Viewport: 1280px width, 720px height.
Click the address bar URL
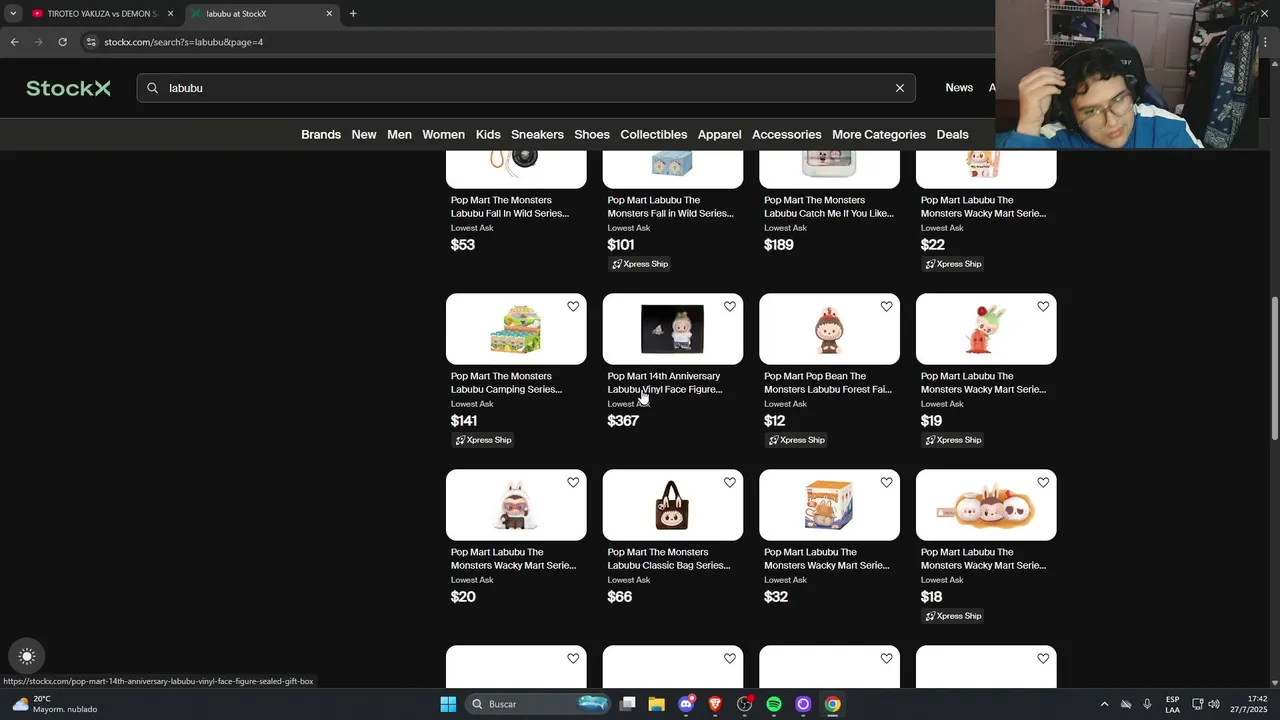(x=184, y=42)
